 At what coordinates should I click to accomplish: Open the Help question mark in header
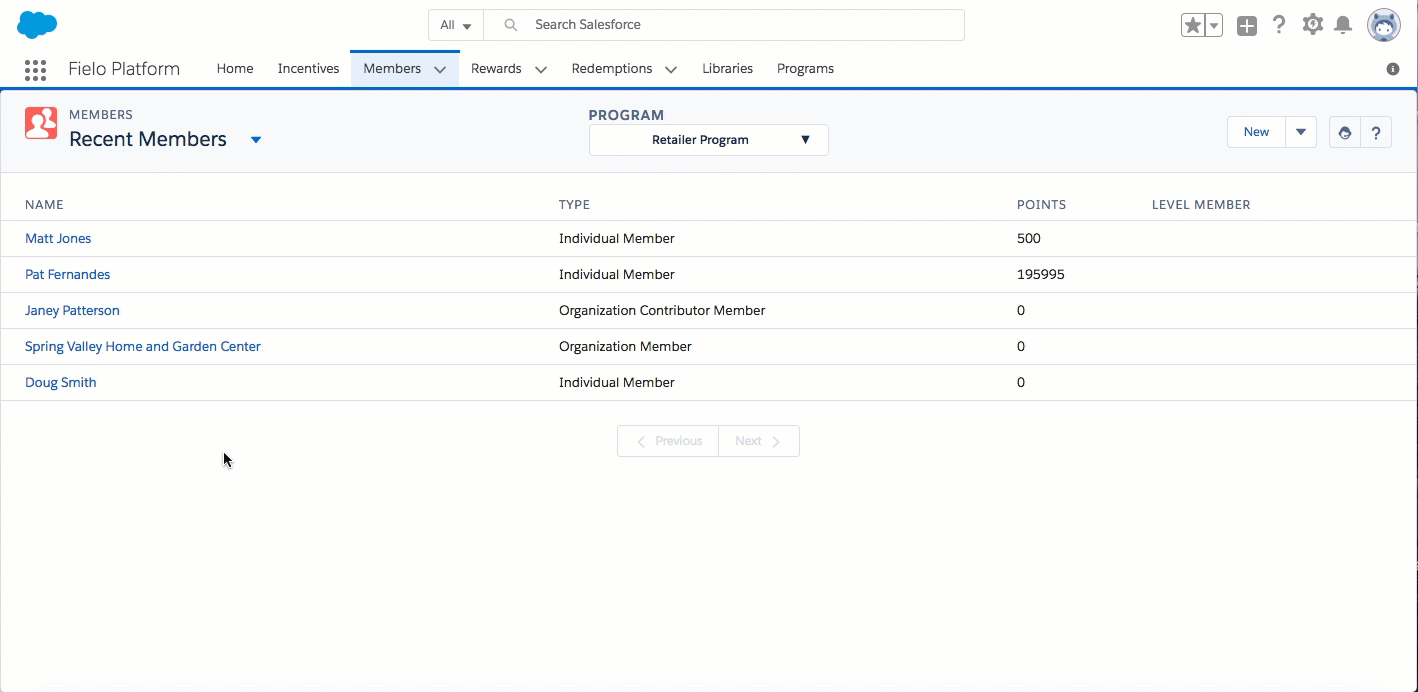coord(1279,25)
